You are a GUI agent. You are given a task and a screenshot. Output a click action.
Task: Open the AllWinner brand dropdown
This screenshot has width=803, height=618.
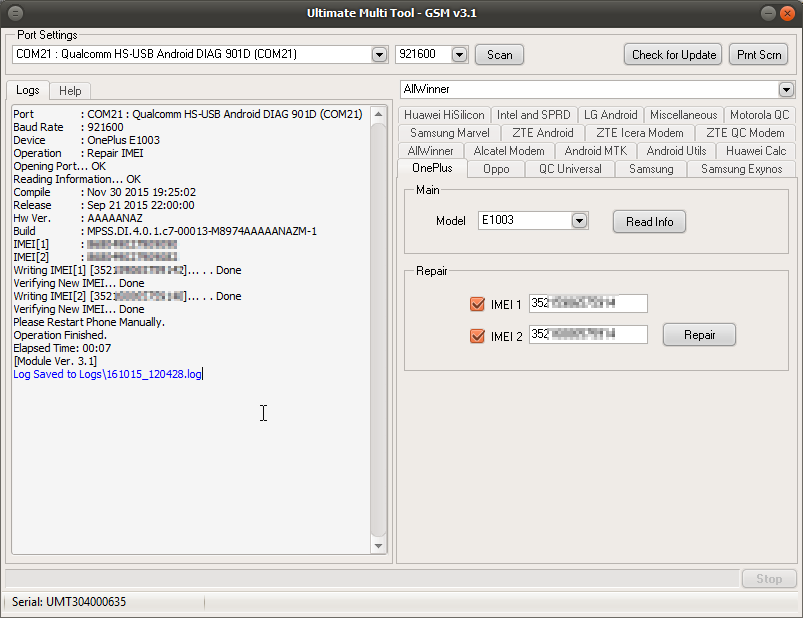tap(786, 89)
